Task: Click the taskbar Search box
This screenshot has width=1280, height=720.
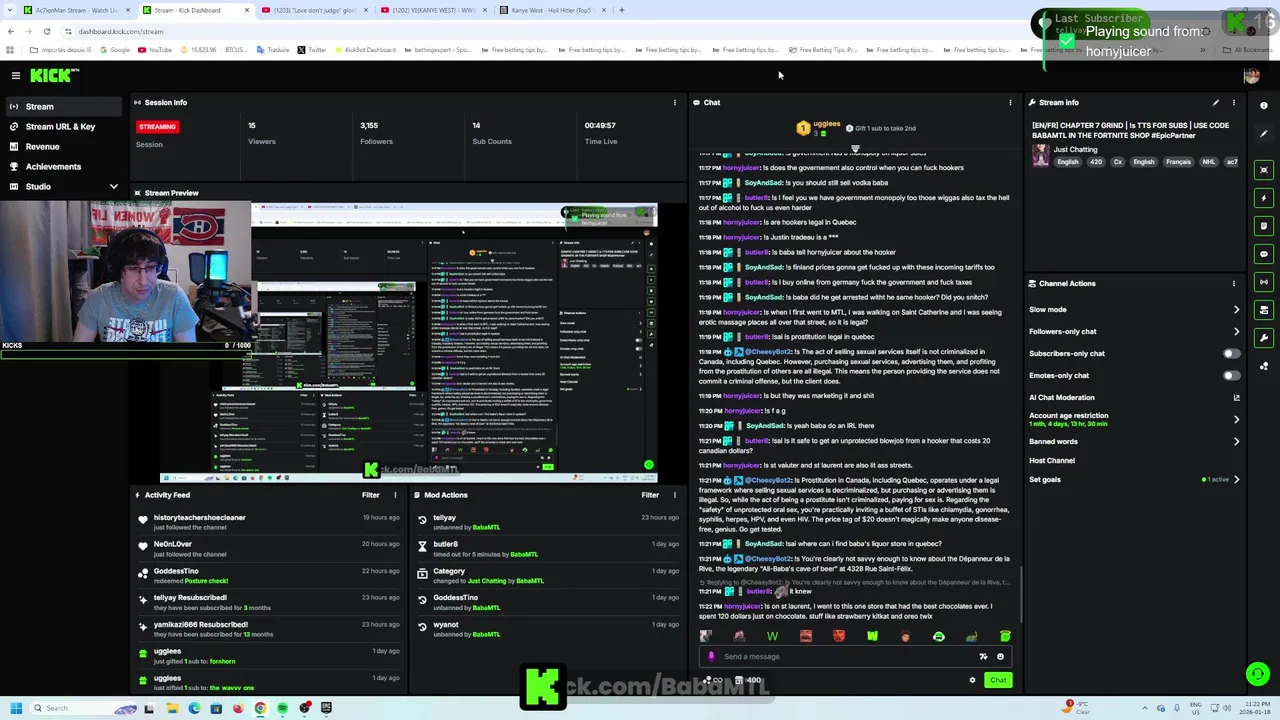Action: tap(85, 708)
